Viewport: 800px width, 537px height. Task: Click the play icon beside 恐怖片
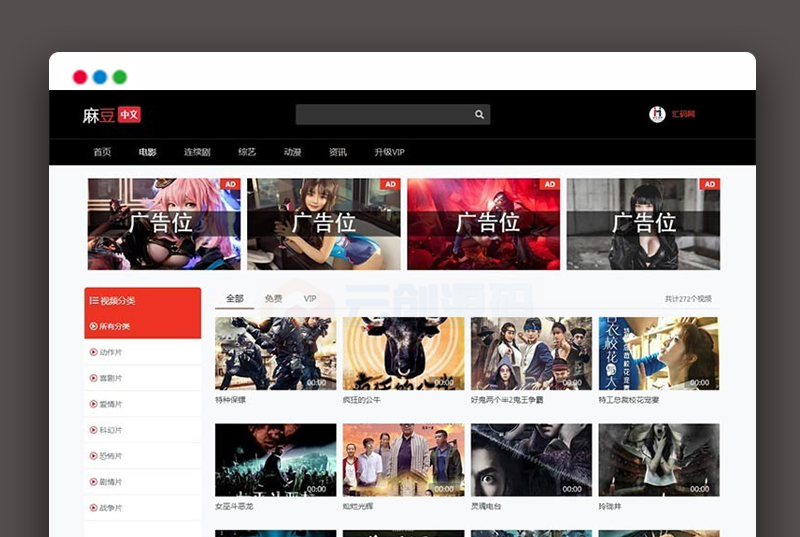point(93,455)
